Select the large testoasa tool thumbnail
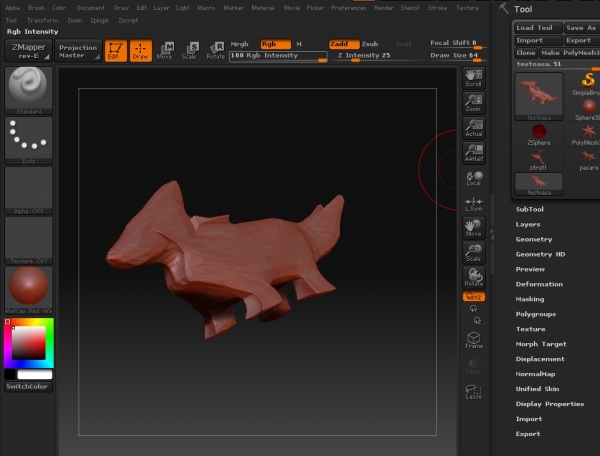The width and height of the screenshot is (600, 456). (x=539, y=96)
